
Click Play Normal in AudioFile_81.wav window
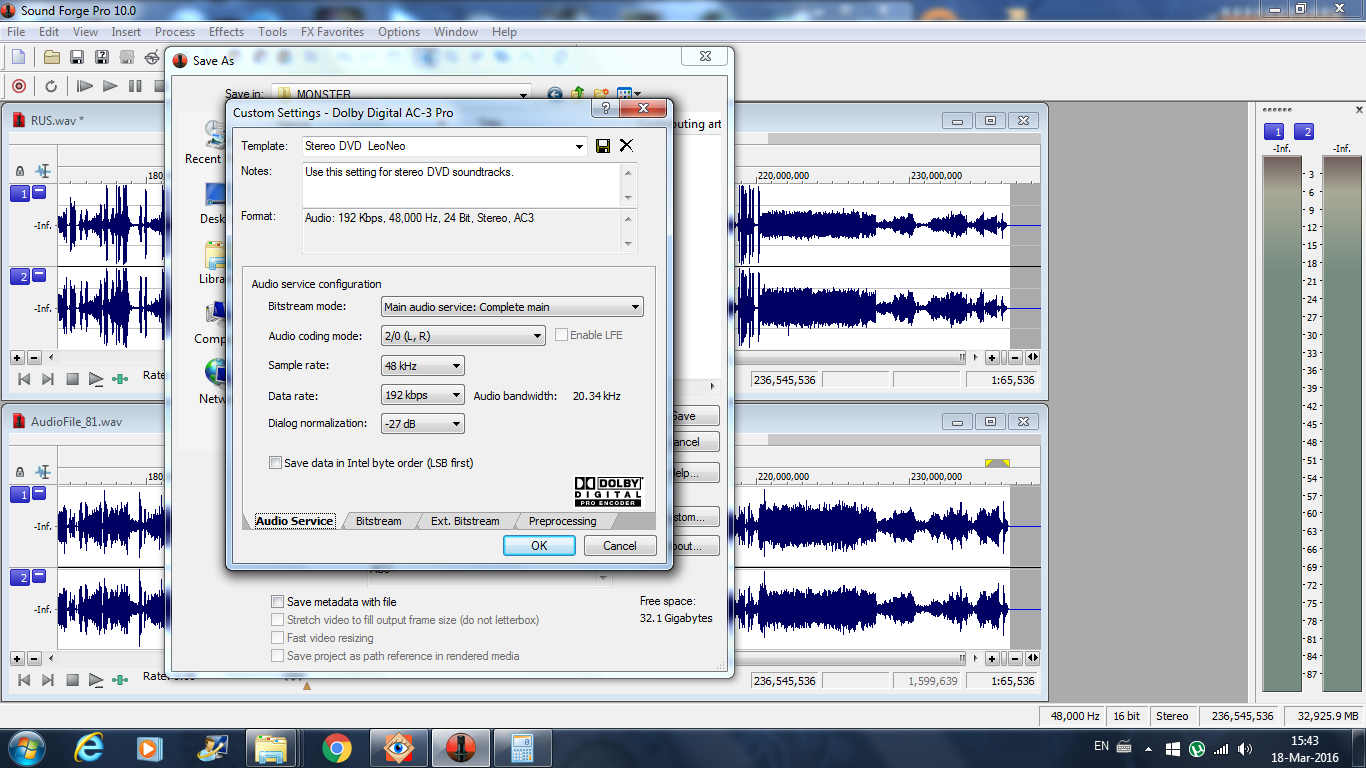pyautogui.click(x=96, y=680)
